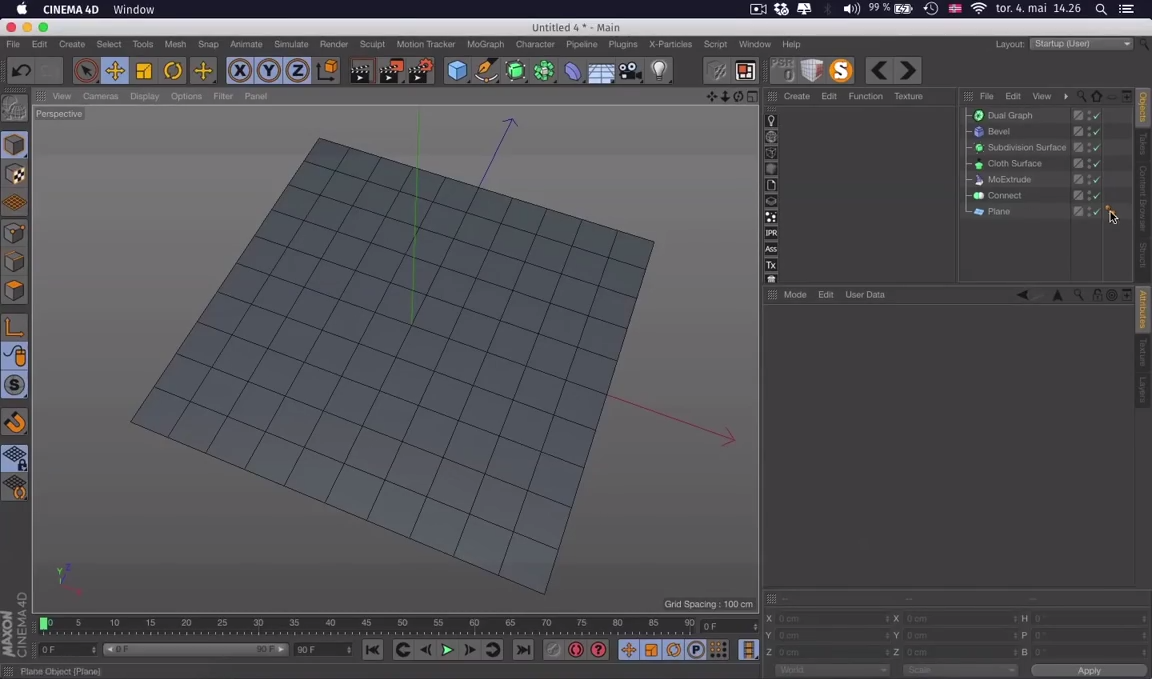Viewport: 1152px width, 679px height.
Task: Go to end of animation
Action: (523, 650)
